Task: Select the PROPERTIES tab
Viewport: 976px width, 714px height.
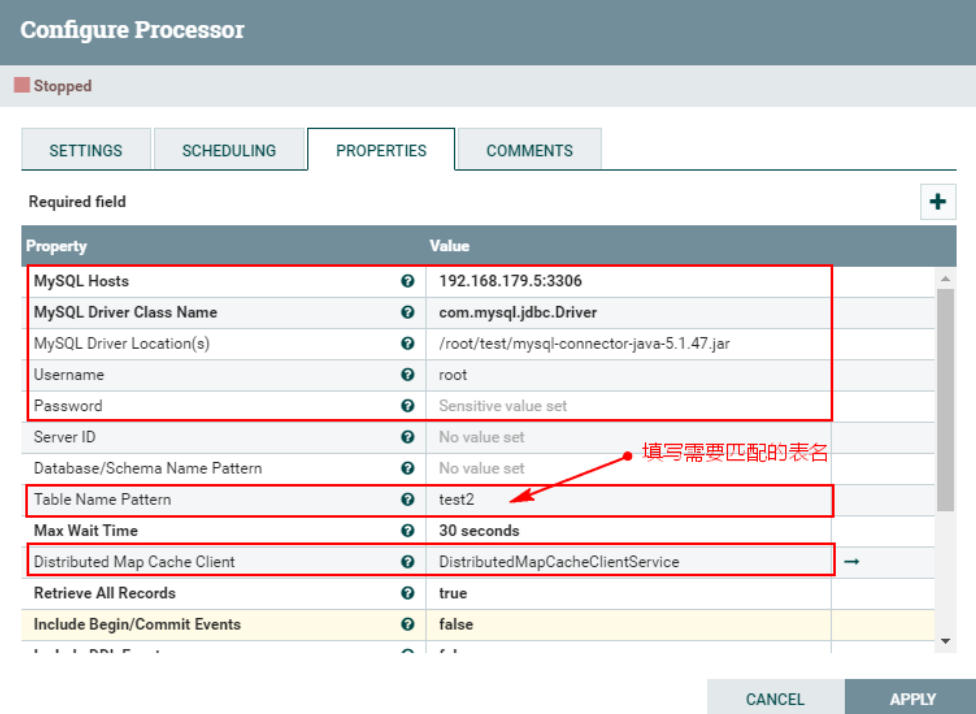Action: (381, 150)
